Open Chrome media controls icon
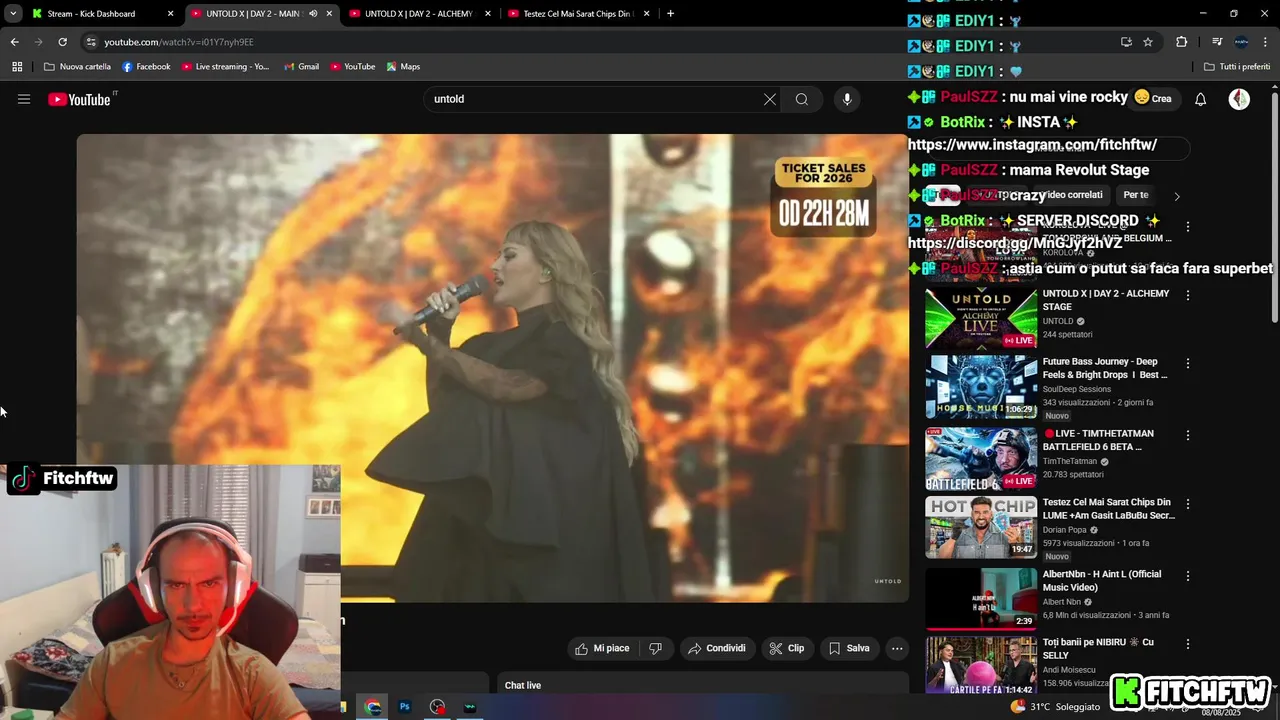 pyautogui.click(x=1217, y=42)
